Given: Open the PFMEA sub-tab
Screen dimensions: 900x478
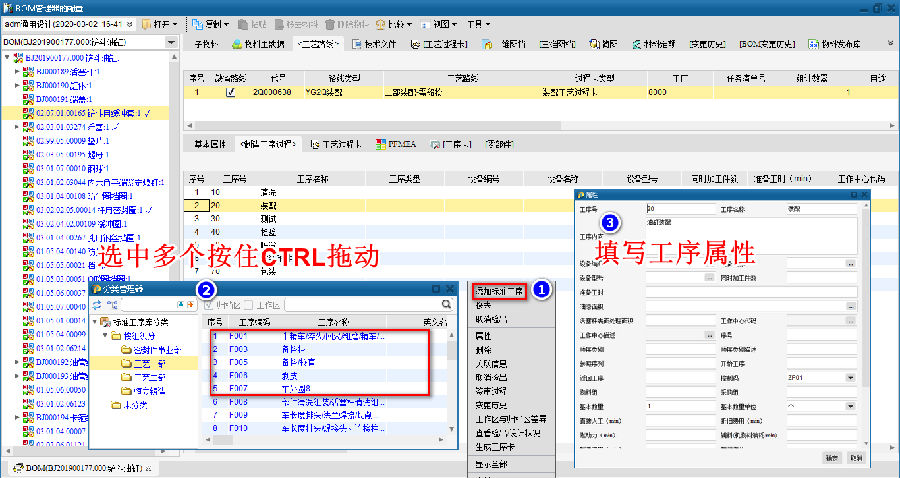Looking at the screenshot, I should [x=395, y=145].
